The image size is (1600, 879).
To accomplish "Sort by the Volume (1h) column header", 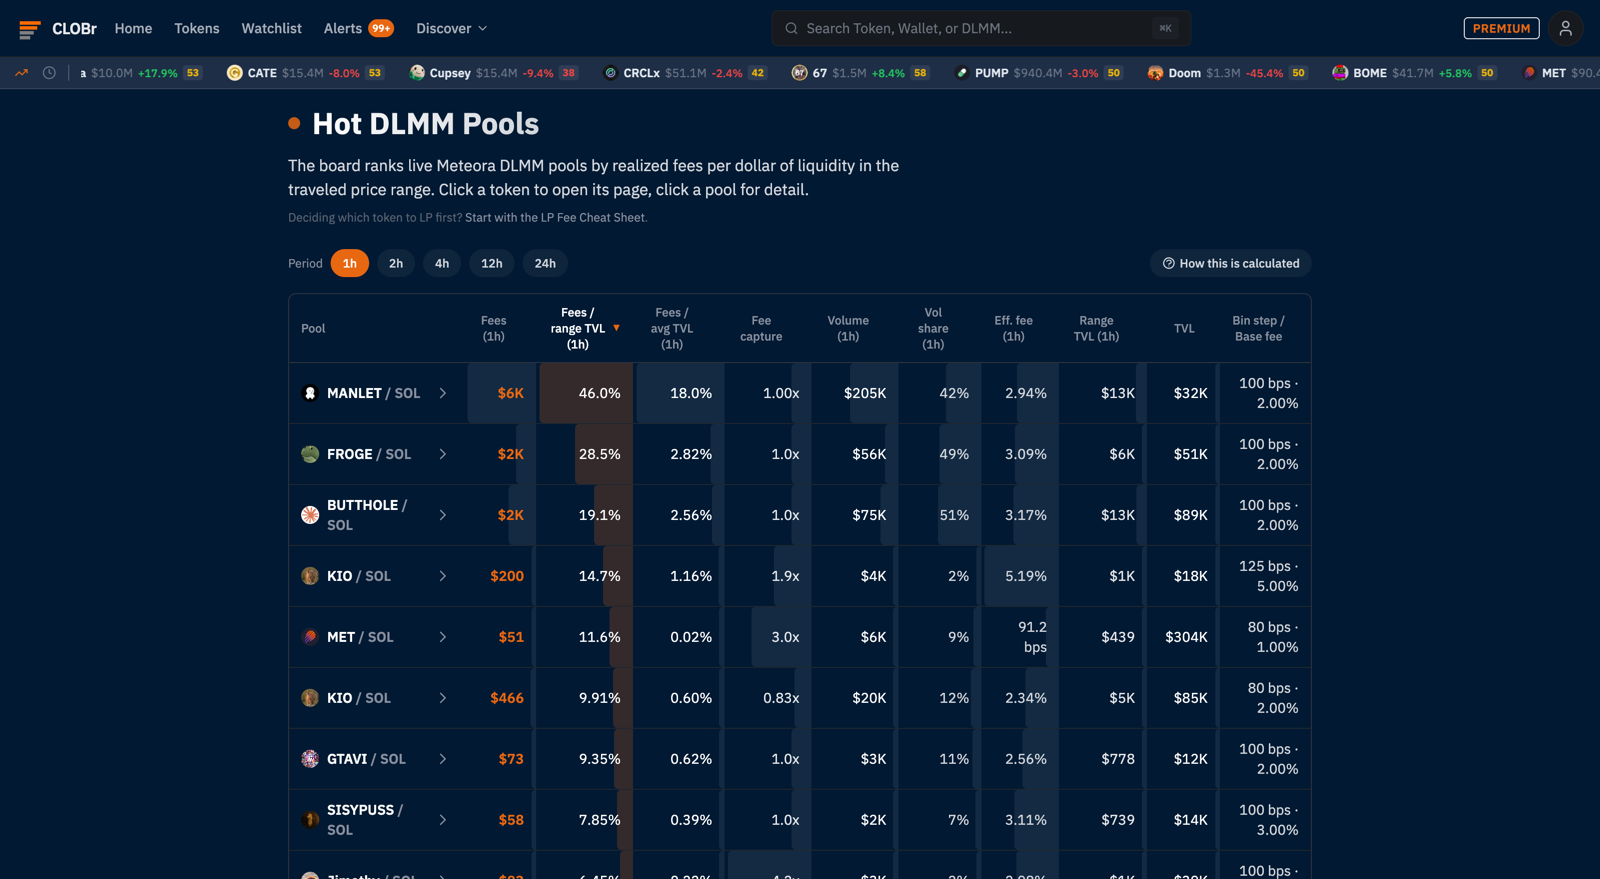I will point(848,328).
